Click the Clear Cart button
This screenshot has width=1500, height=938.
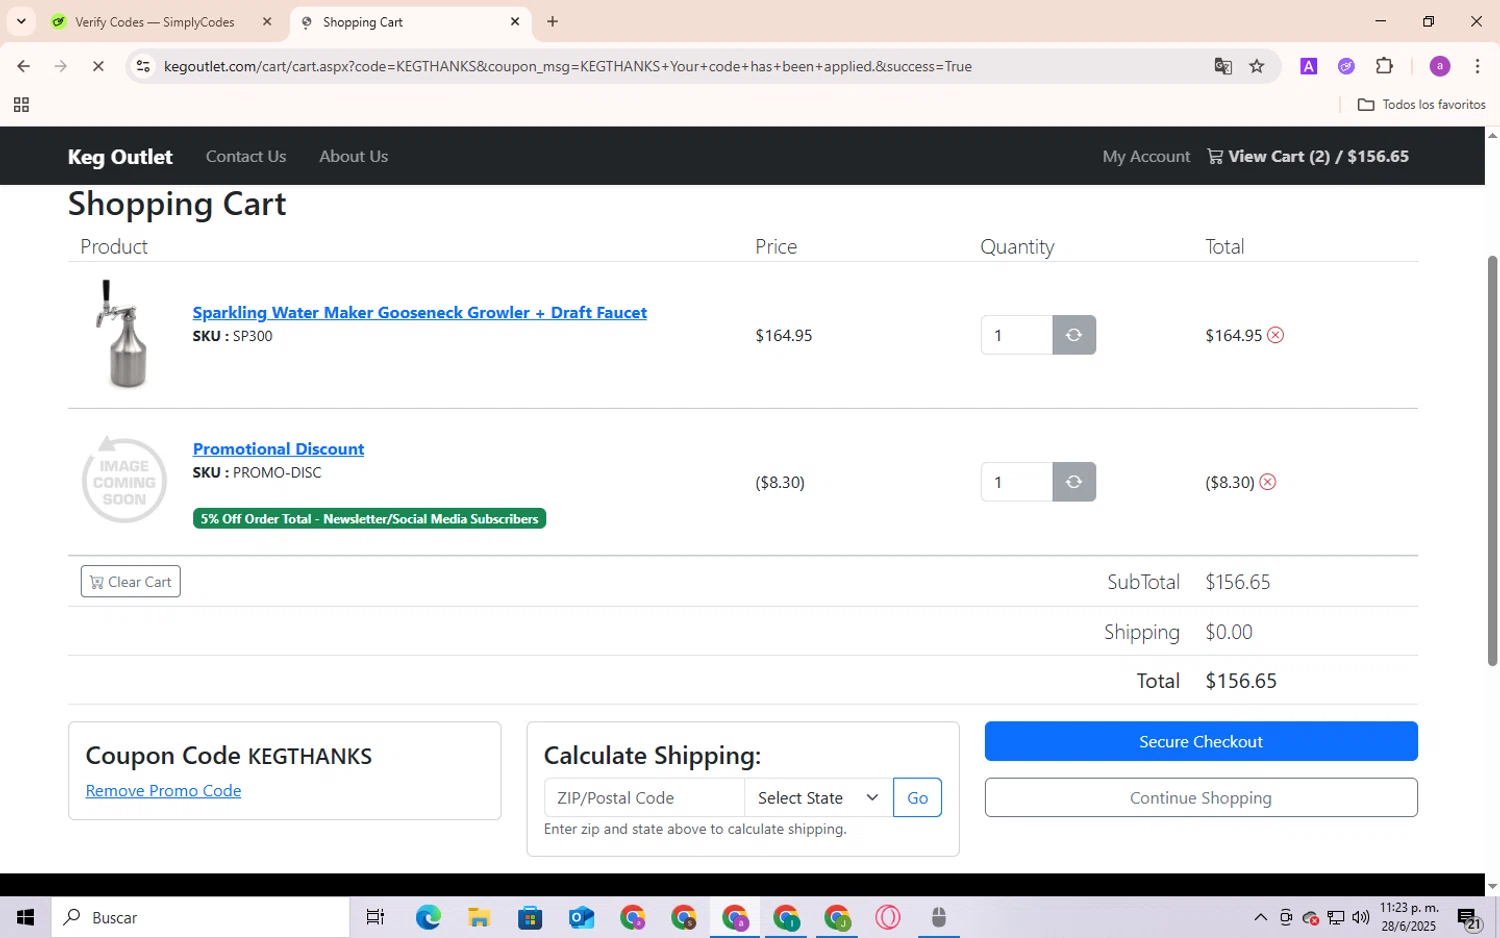click(131, 582)
